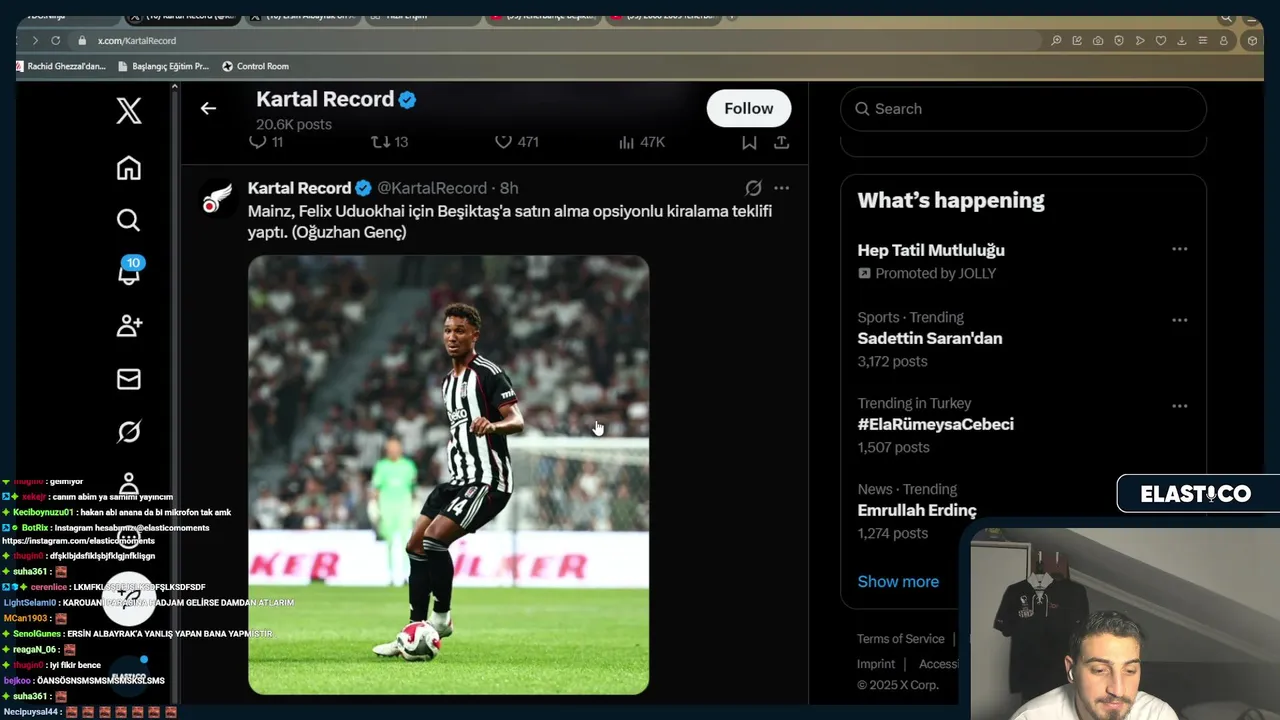Open options for Sadettin Saran'dan trend
The height and width of the screenshot is (720, 1280).
pos(1180,320)
